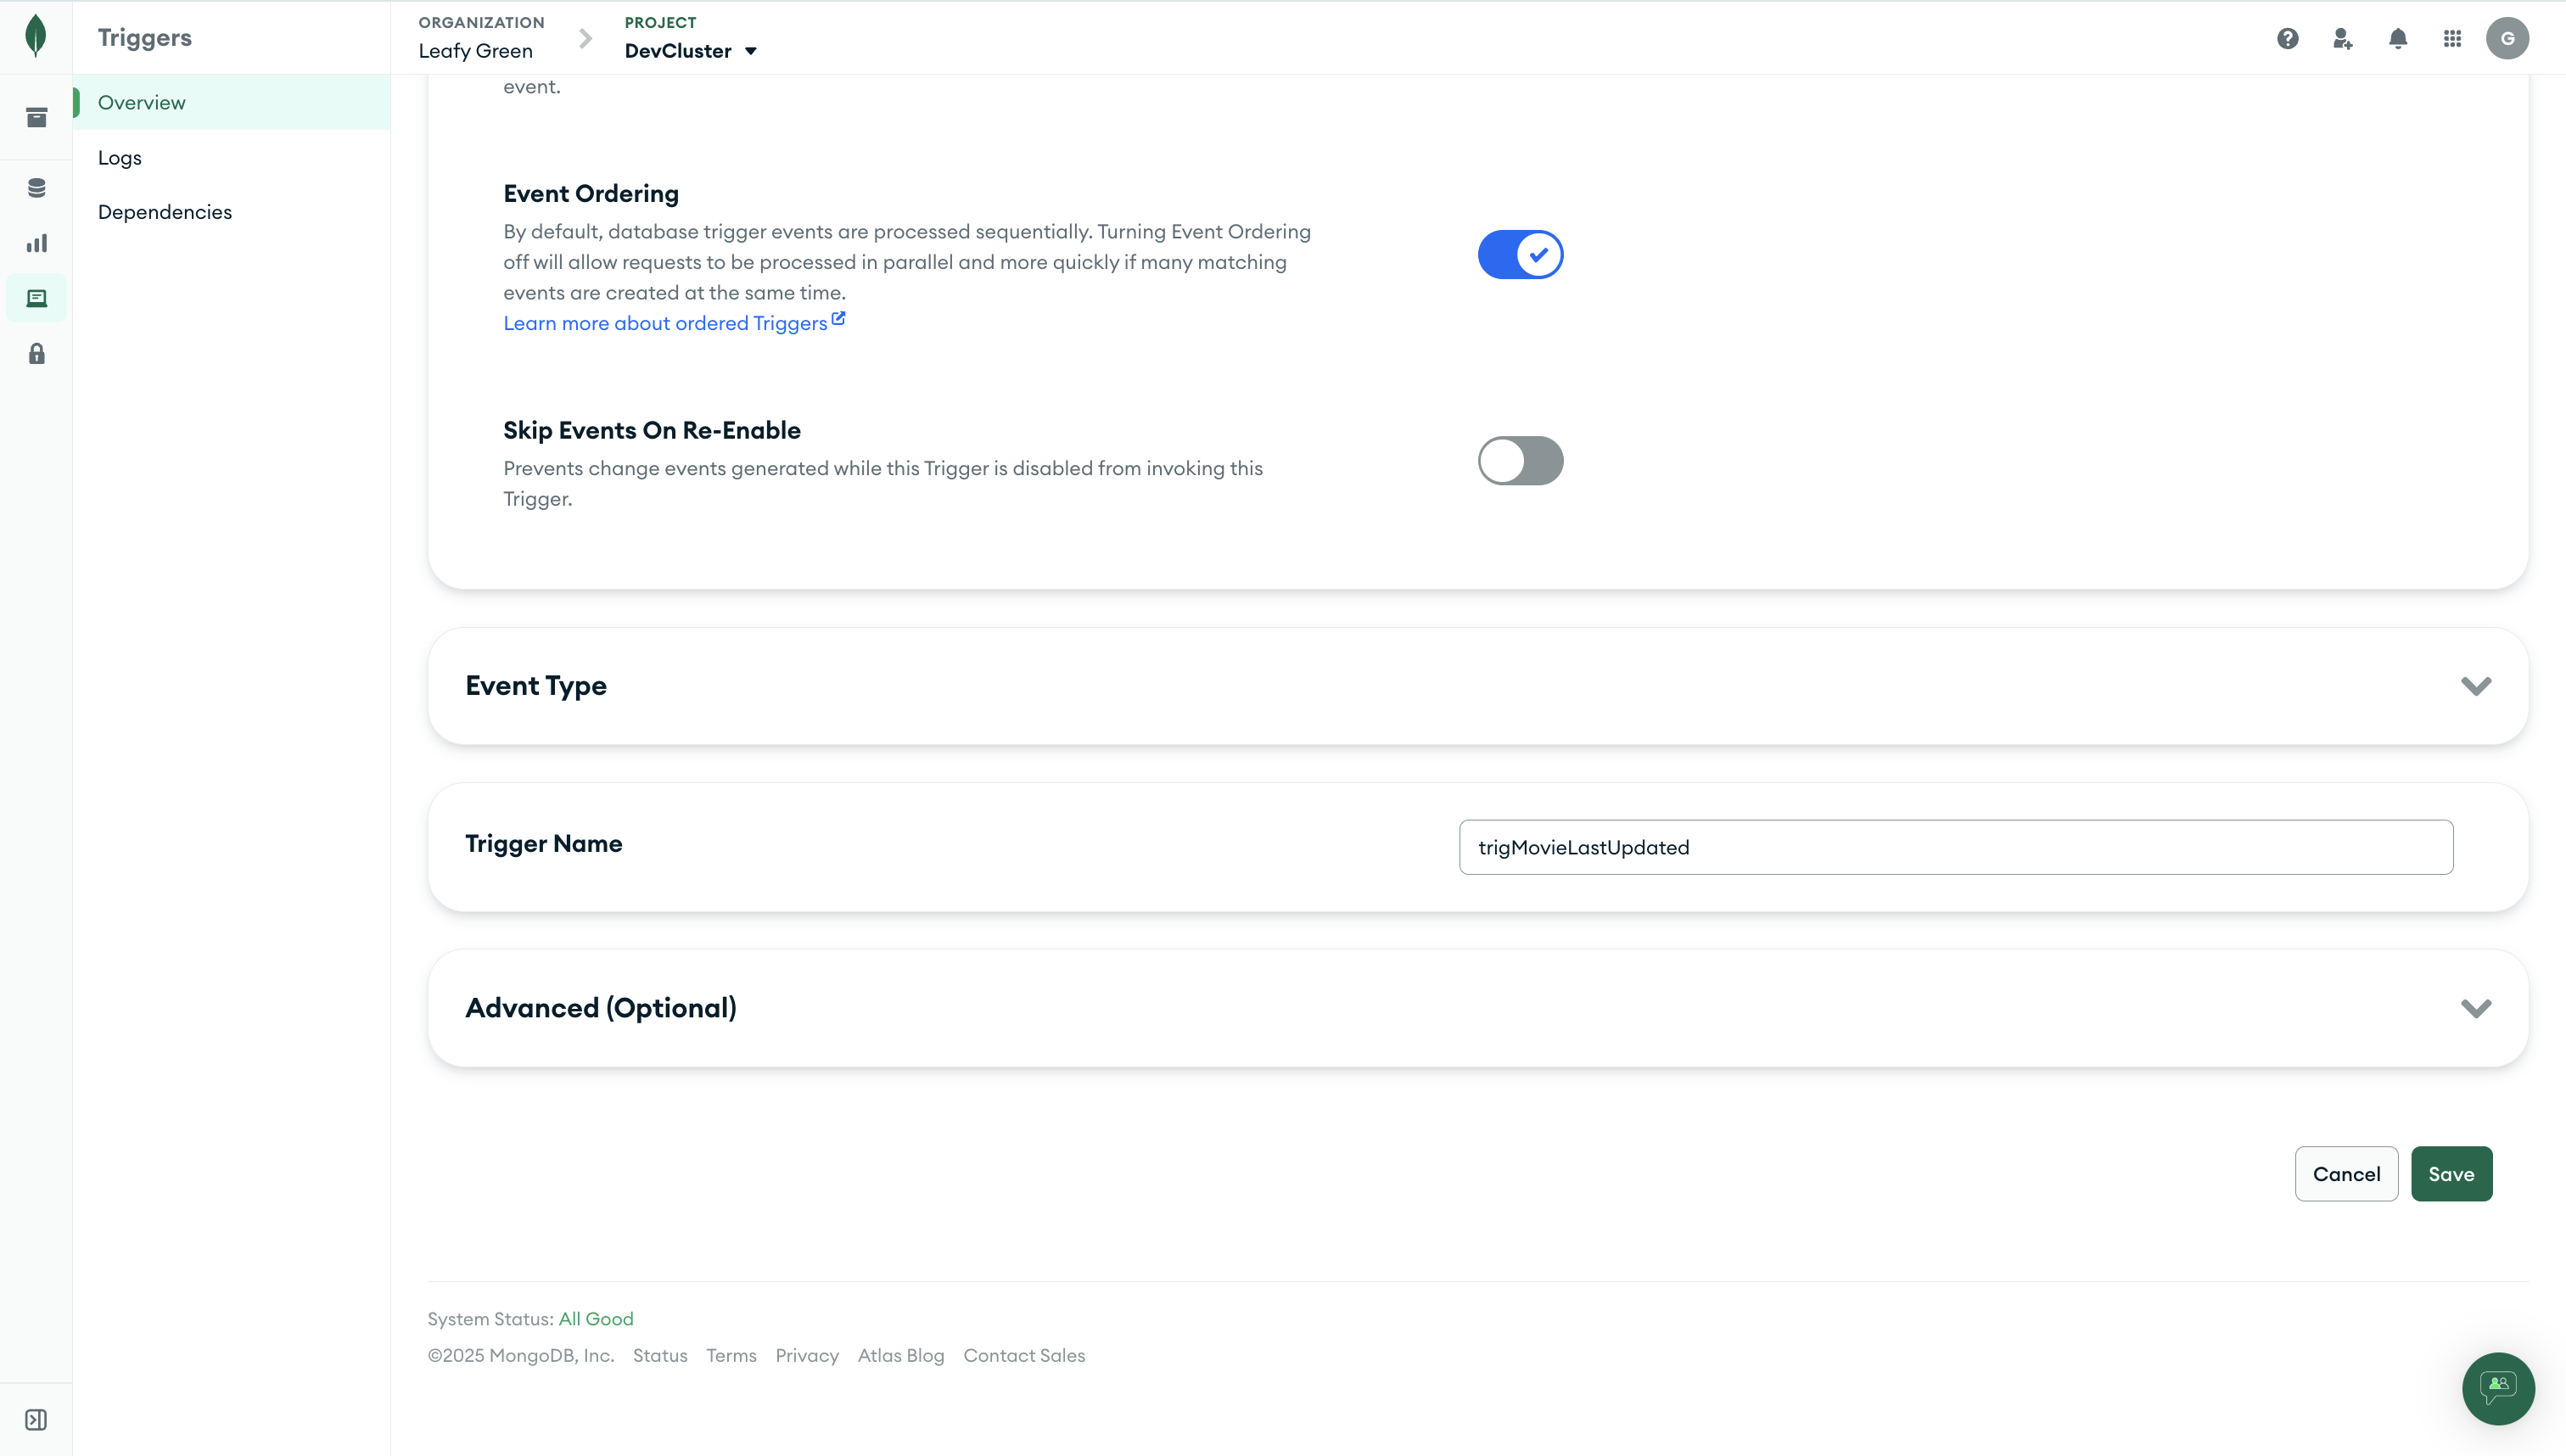Screen dimensions: 2566x1456
Task: Expand the Event Type section
Action: point(1478,686)
